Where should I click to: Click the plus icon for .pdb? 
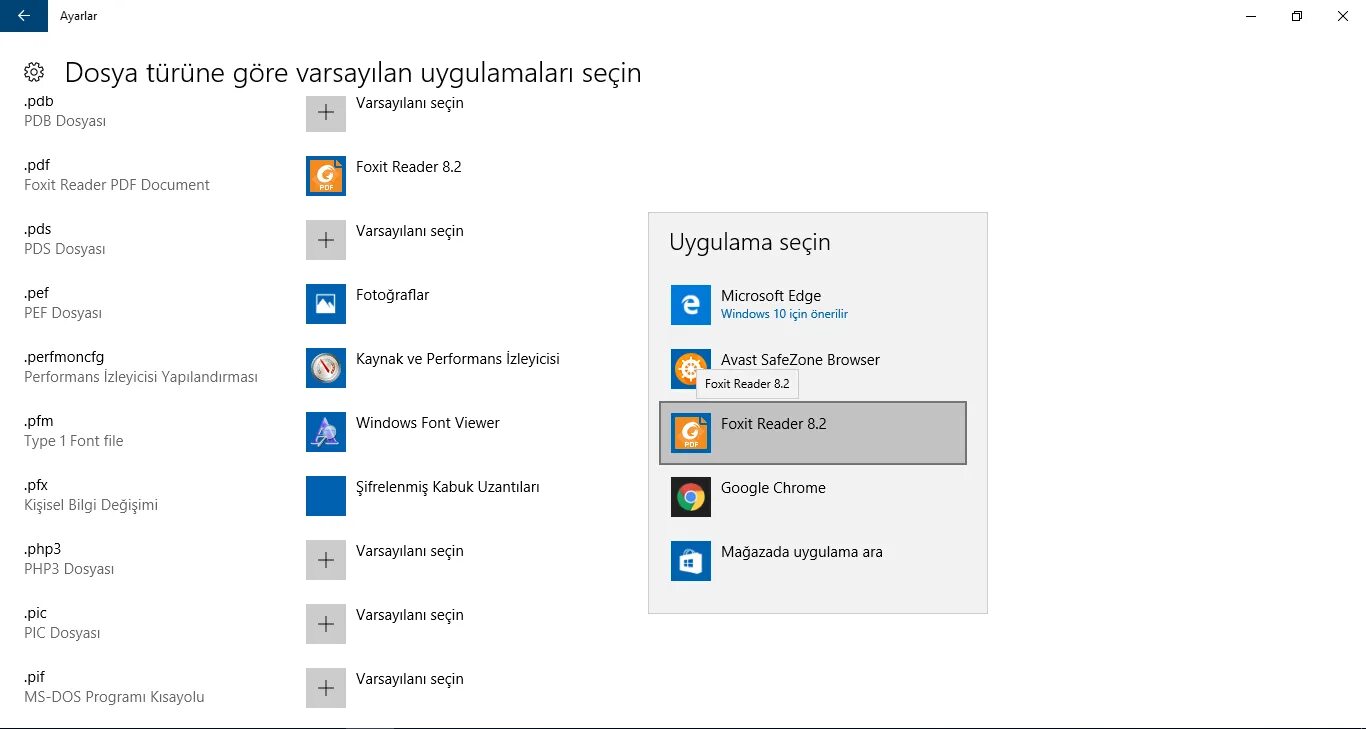326,113
